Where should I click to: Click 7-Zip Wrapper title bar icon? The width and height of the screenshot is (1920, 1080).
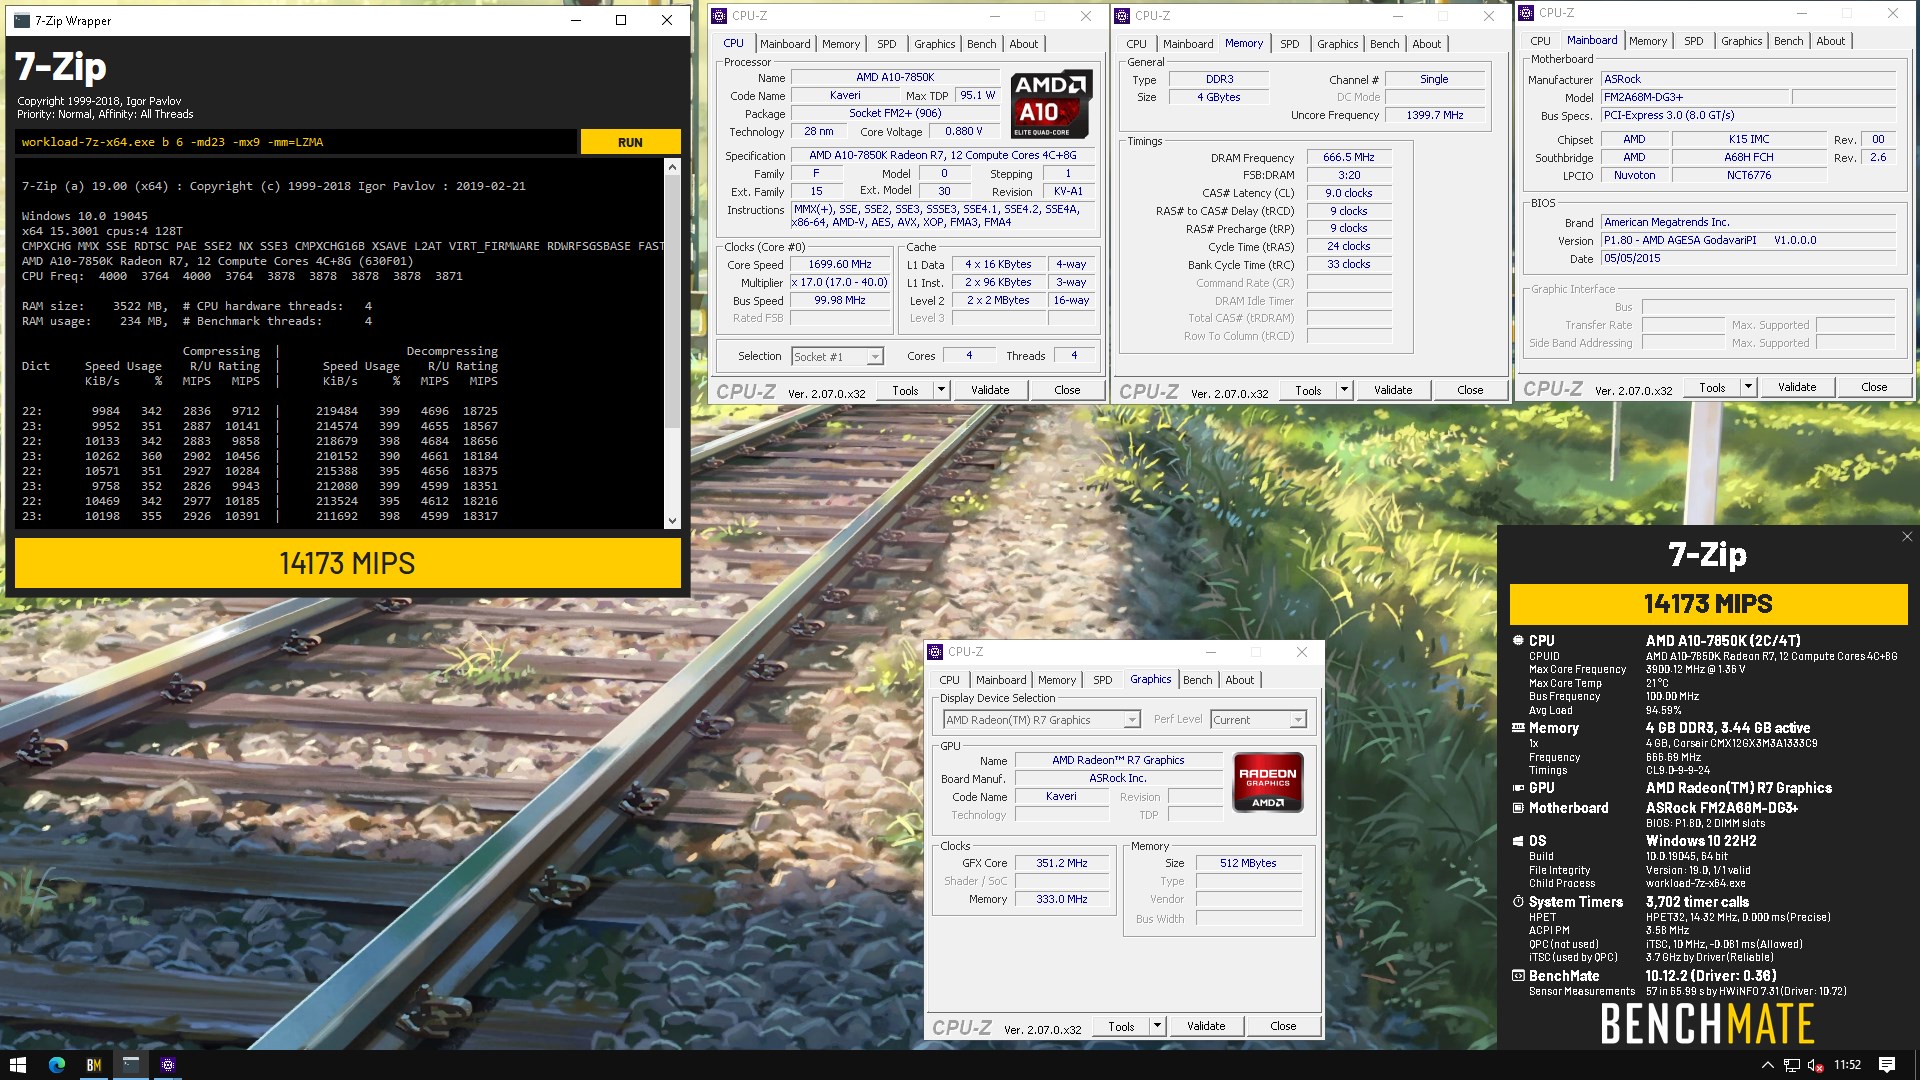click(x=21, y=20)
